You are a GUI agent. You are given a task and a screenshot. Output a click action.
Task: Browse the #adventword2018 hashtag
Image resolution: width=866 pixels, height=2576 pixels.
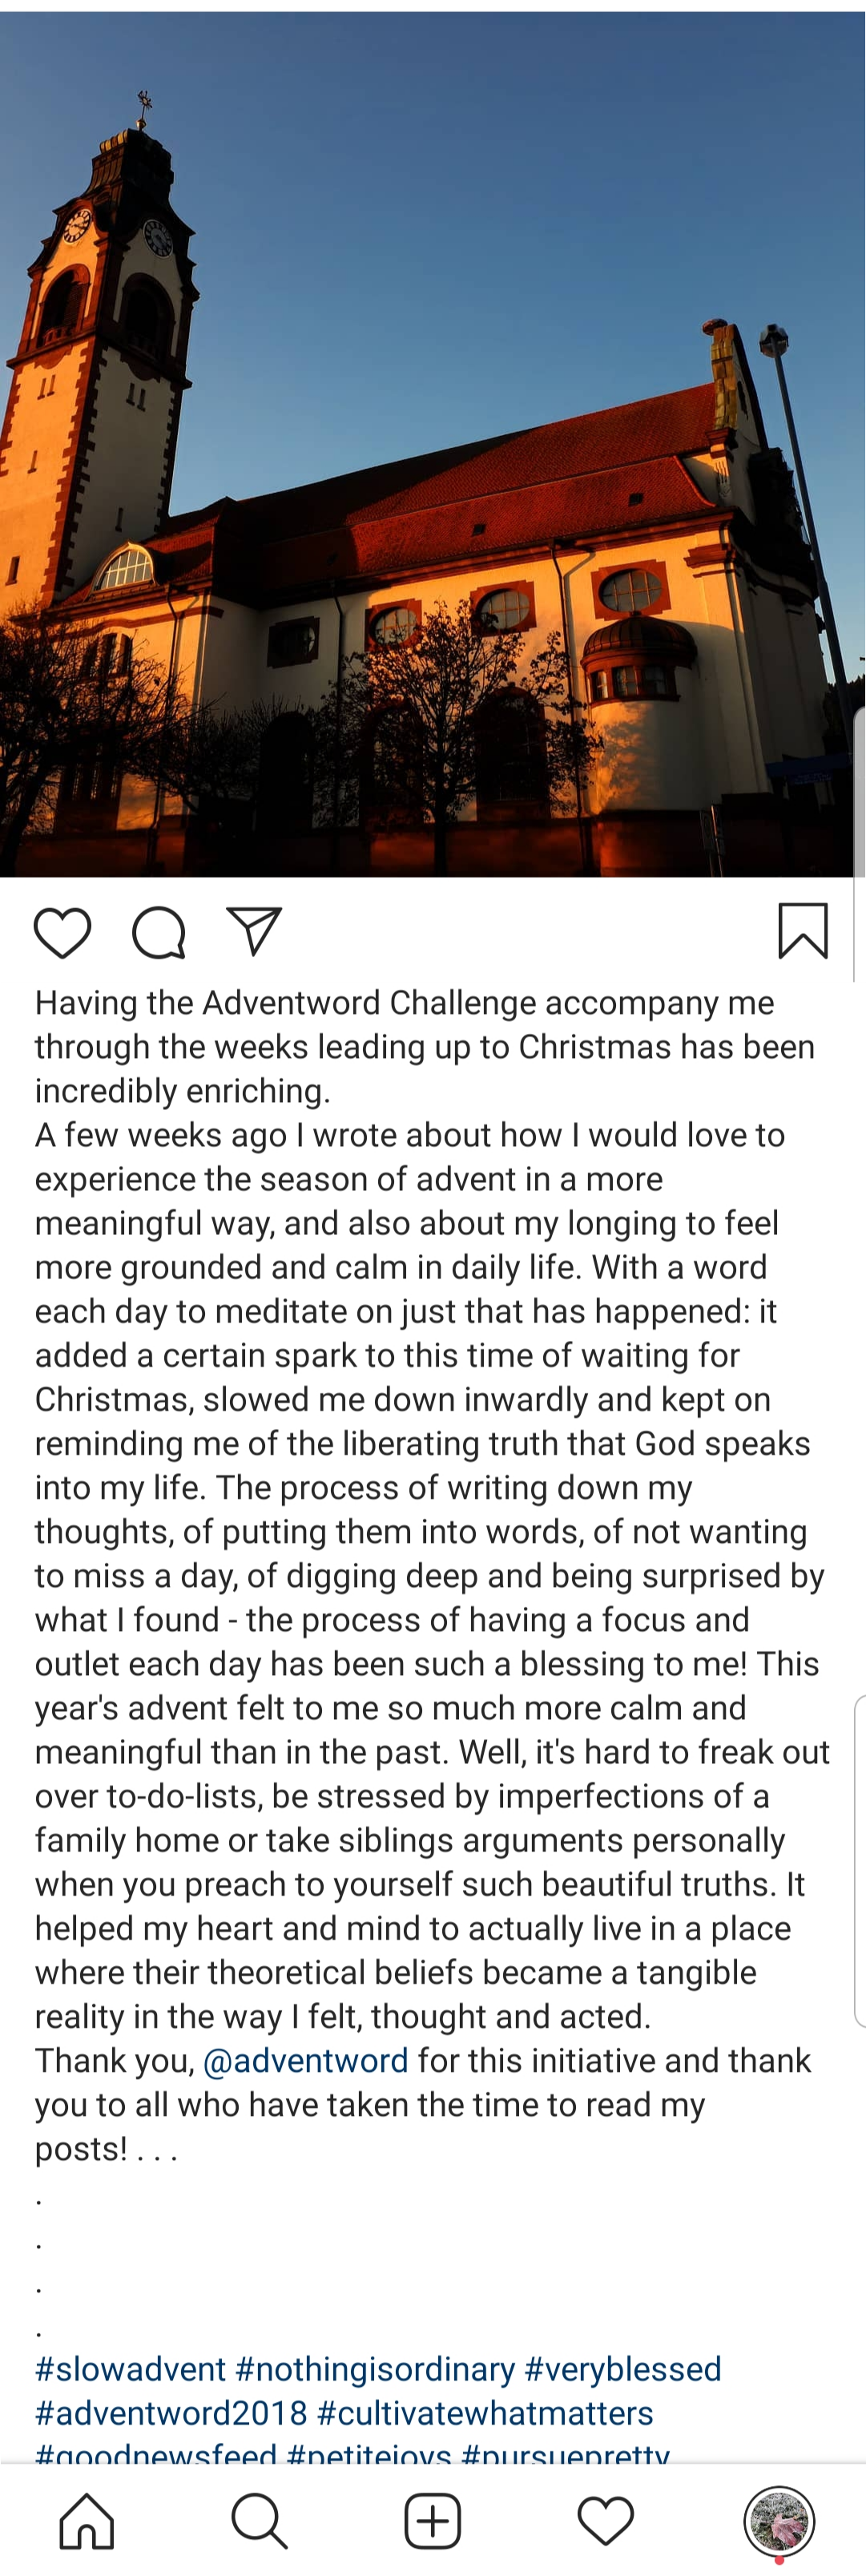pyautogui.click(x=171, y=2414)
